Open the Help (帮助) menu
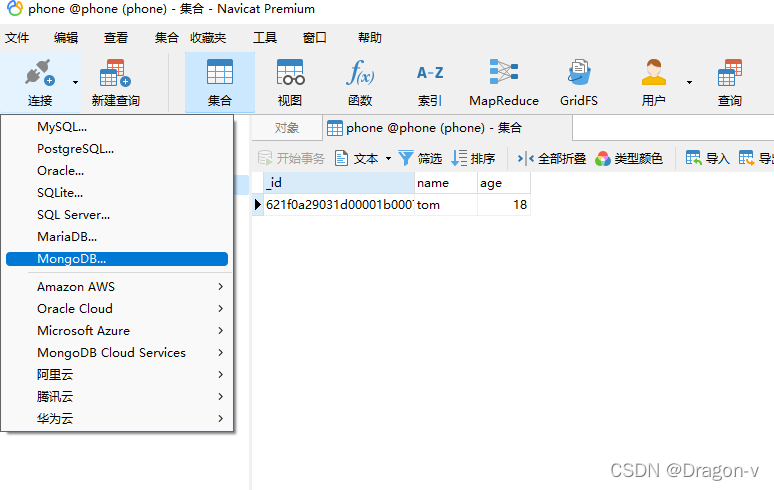This screenshot has width=774, height=490. 370,38
